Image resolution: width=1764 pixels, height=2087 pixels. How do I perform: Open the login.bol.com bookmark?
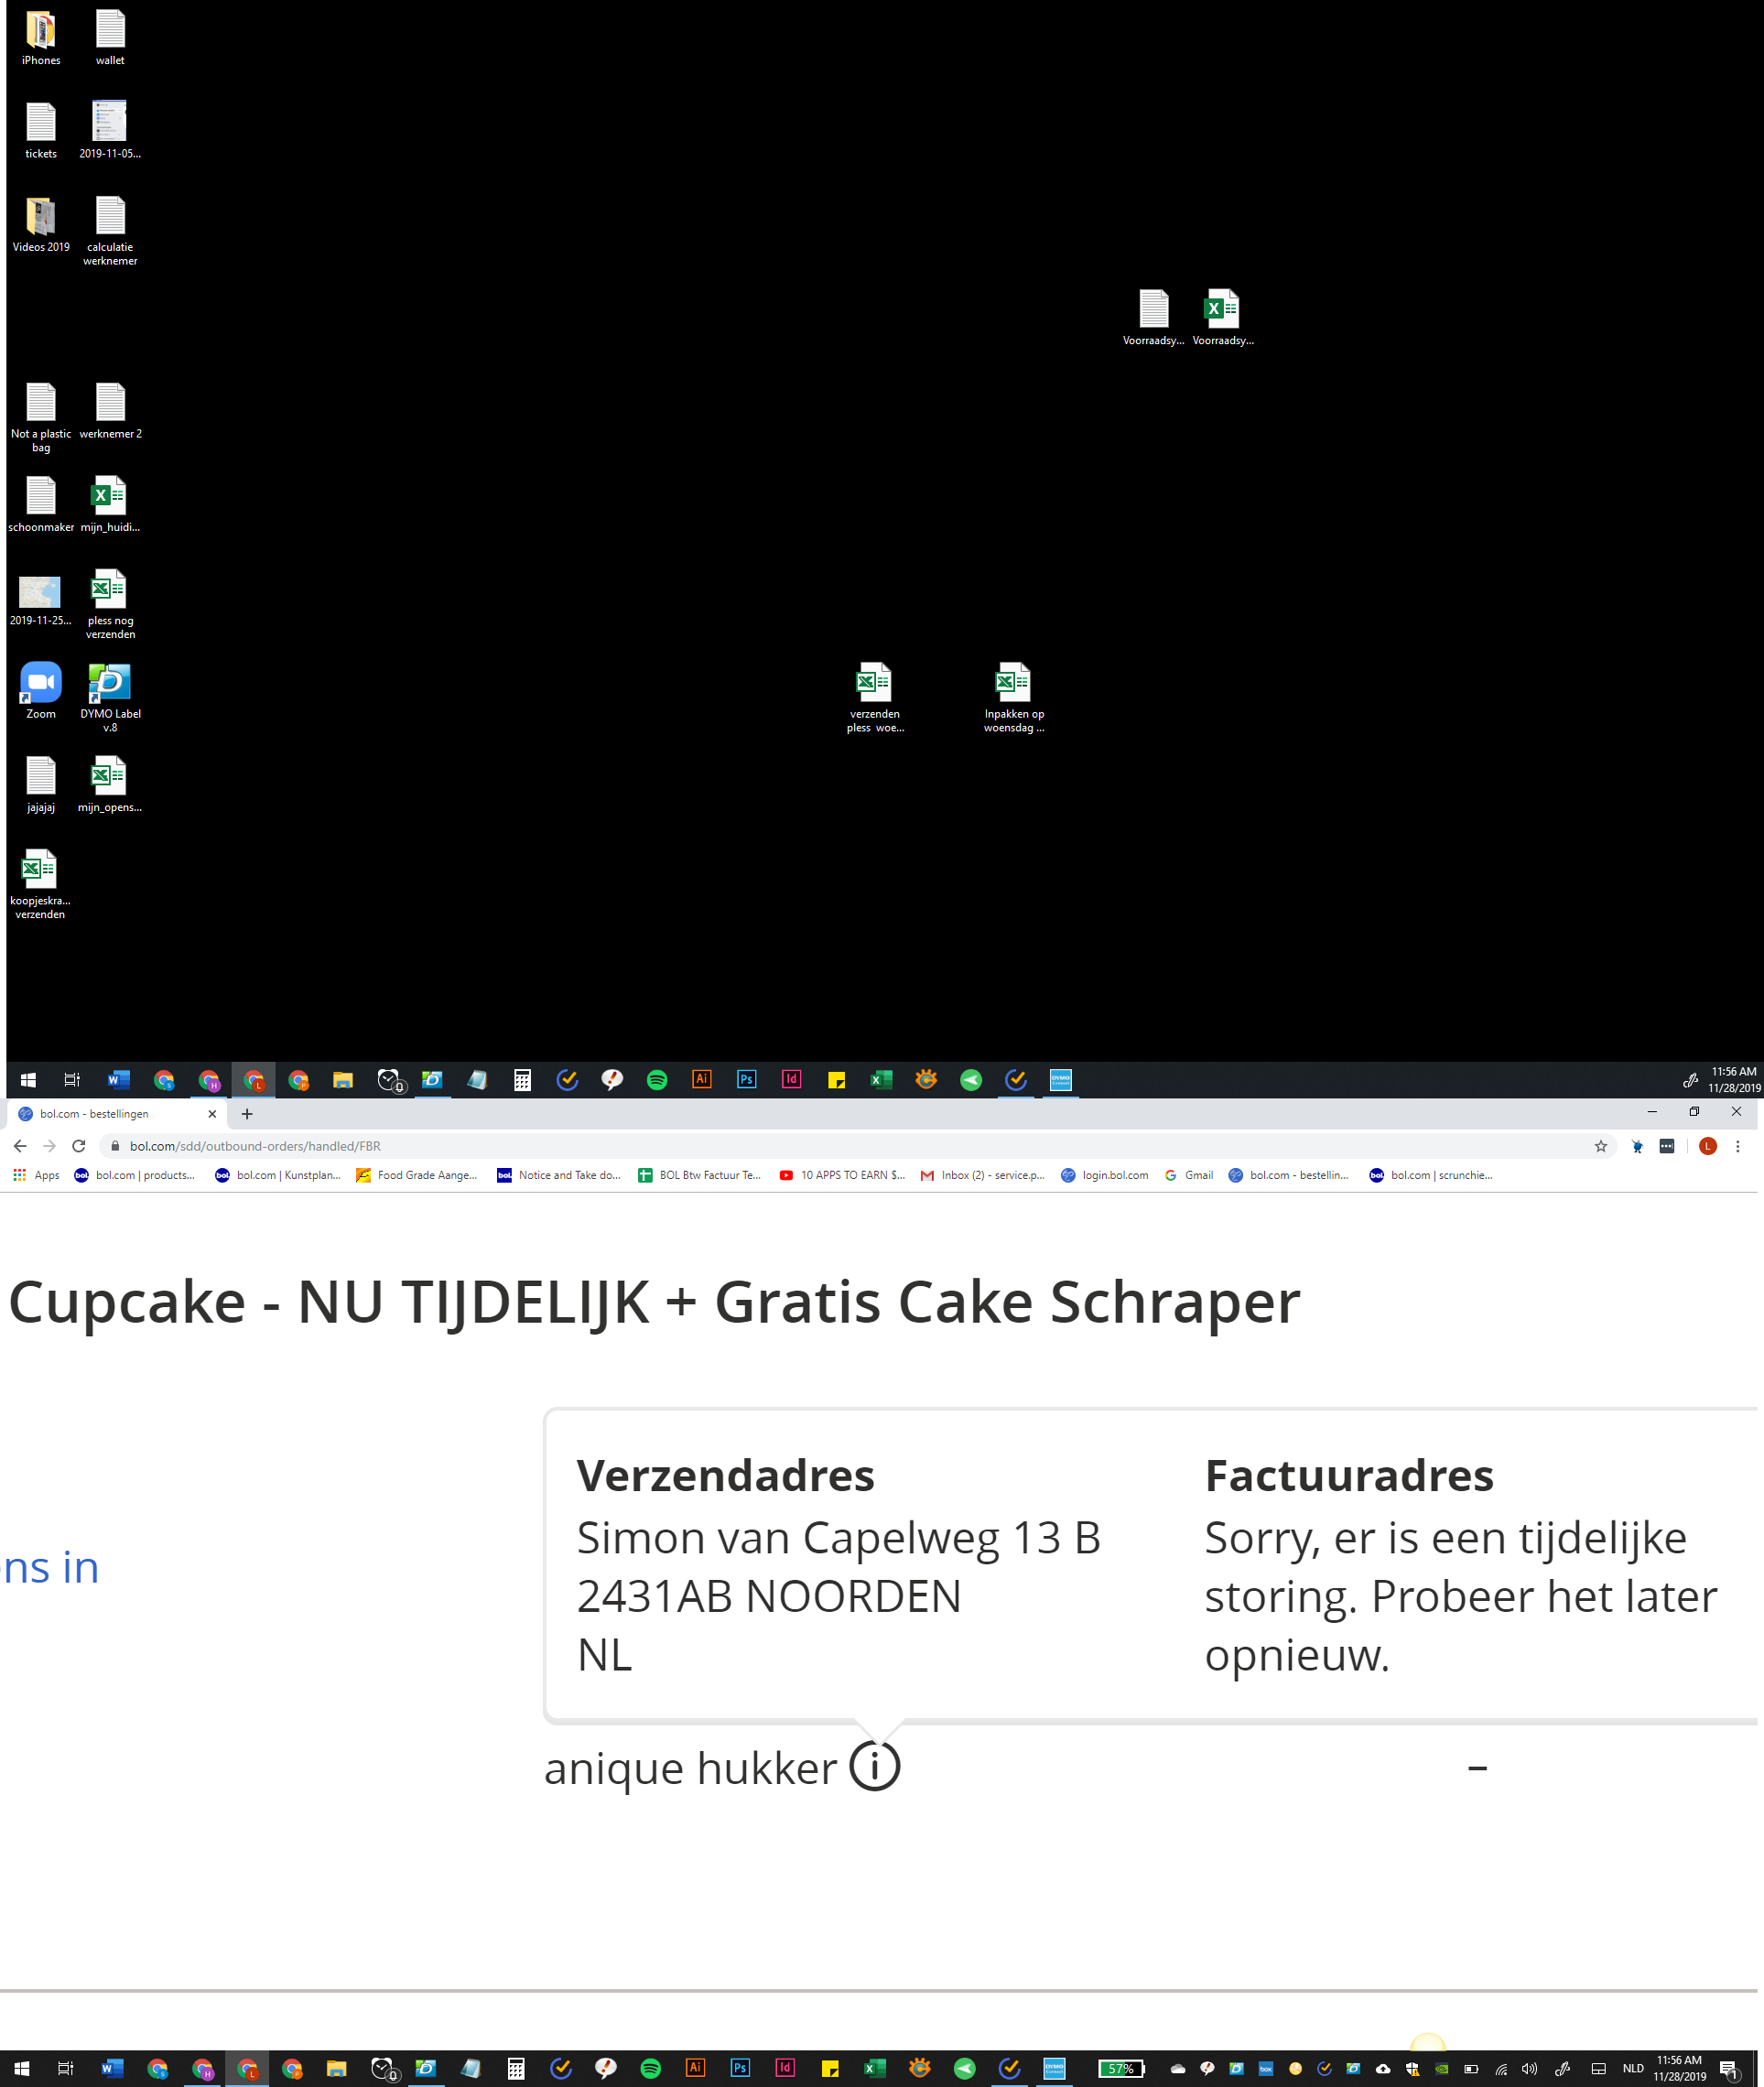tap(1104, 1175)
